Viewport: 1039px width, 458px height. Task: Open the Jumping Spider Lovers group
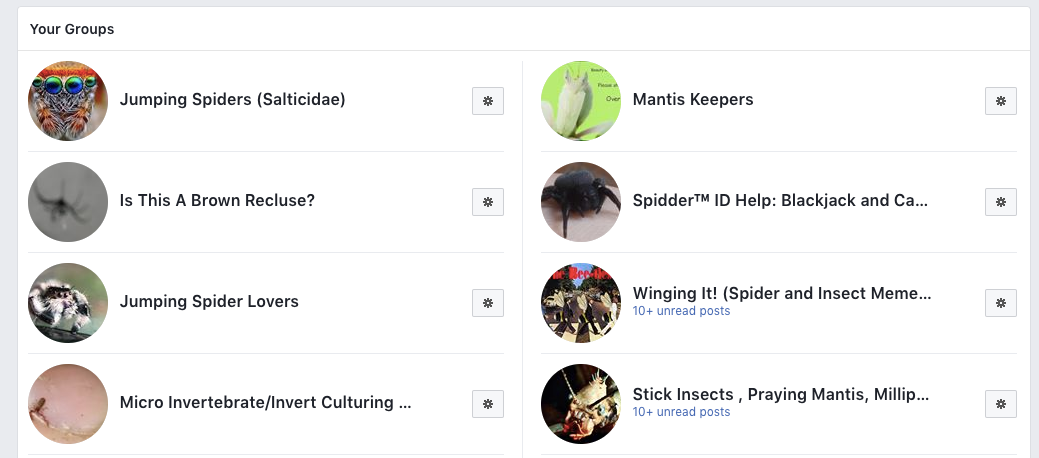pos(209,302)
